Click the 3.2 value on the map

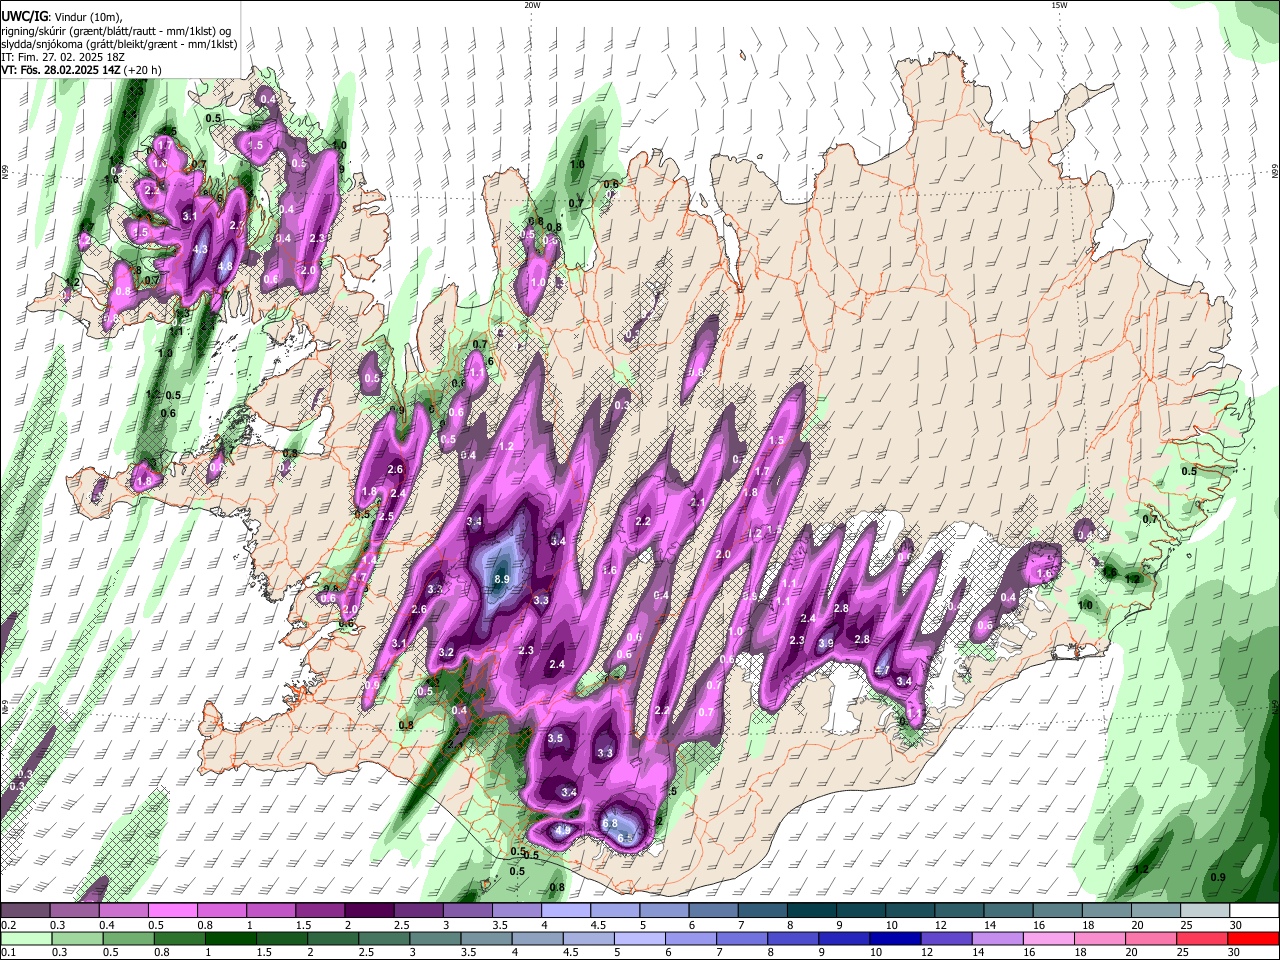pos(447,652)
